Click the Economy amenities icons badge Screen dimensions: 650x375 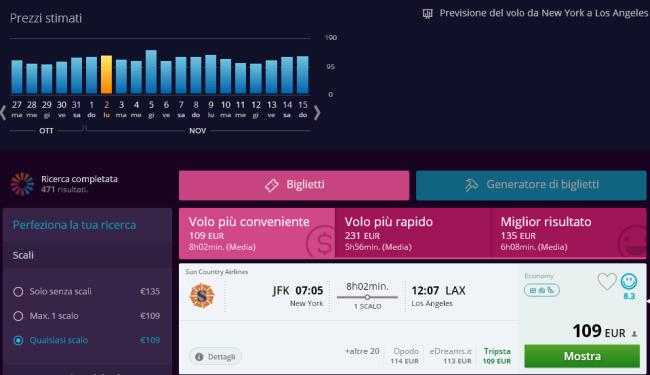[x=542, y=290]
